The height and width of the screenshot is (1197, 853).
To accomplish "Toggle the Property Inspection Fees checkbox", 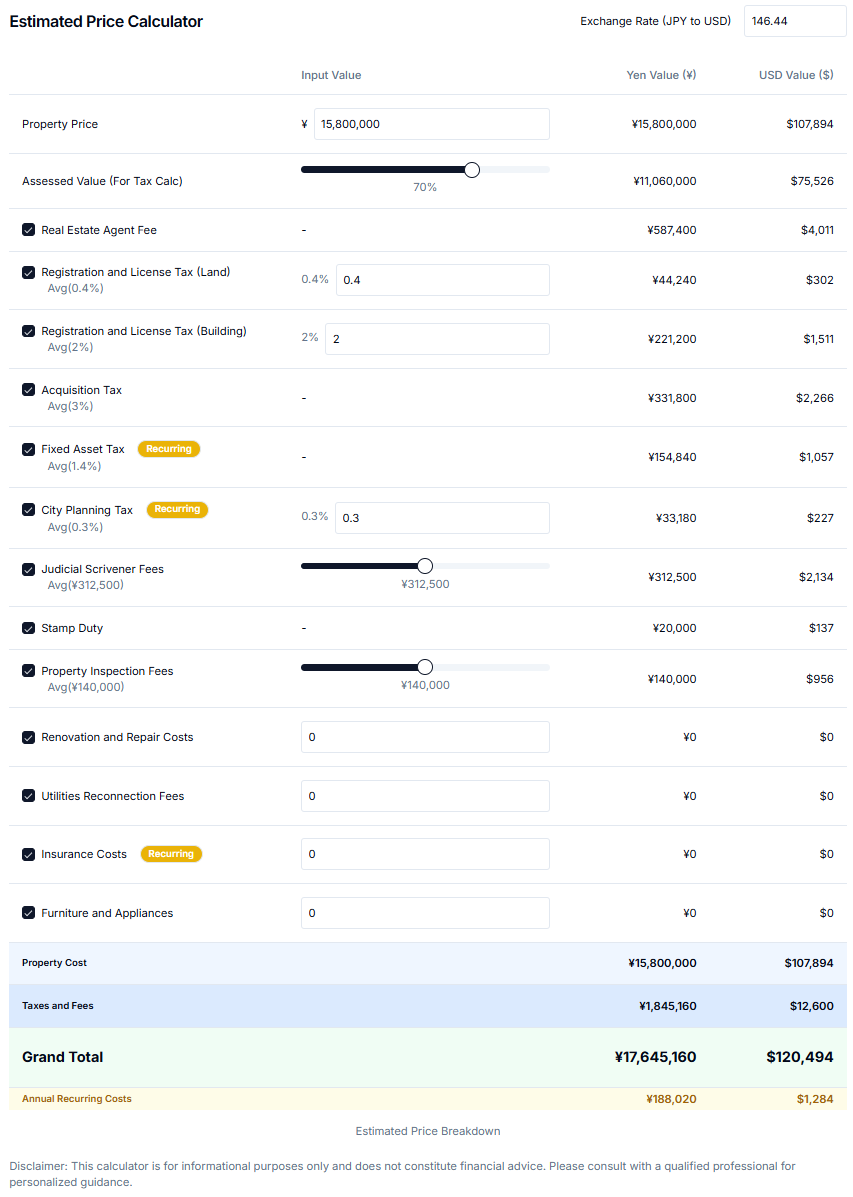I will (28, 671).
